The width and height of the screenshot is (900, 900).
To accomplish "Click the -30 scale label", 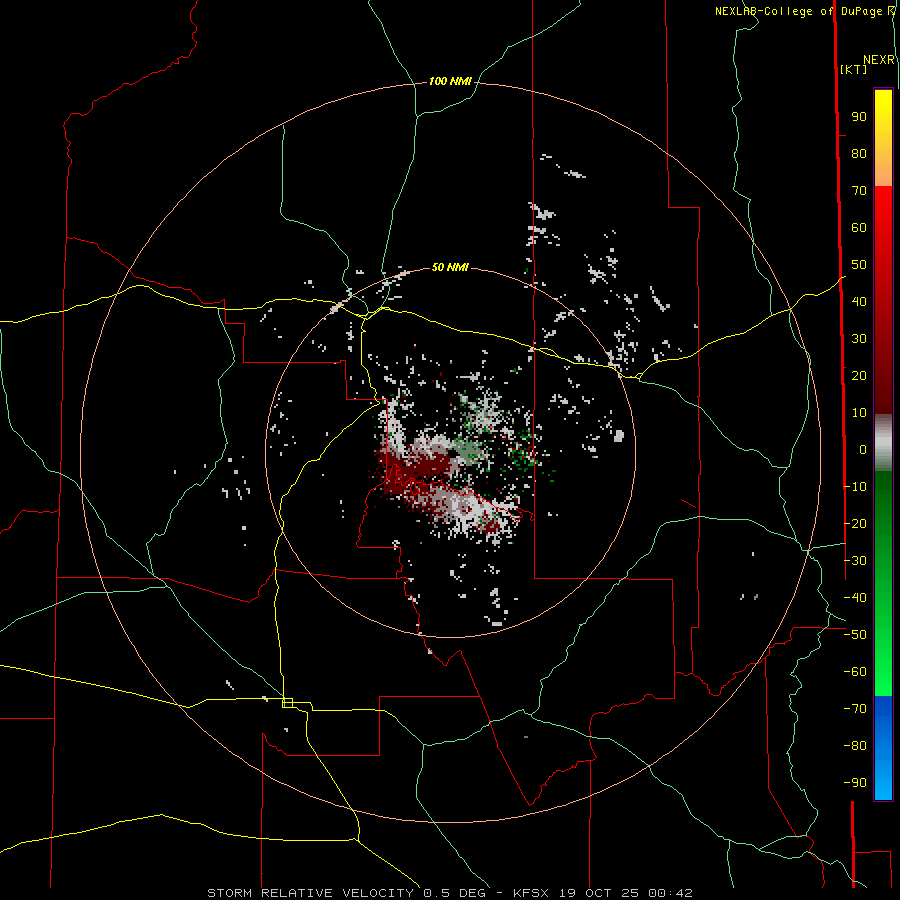I will coord(855,561).
